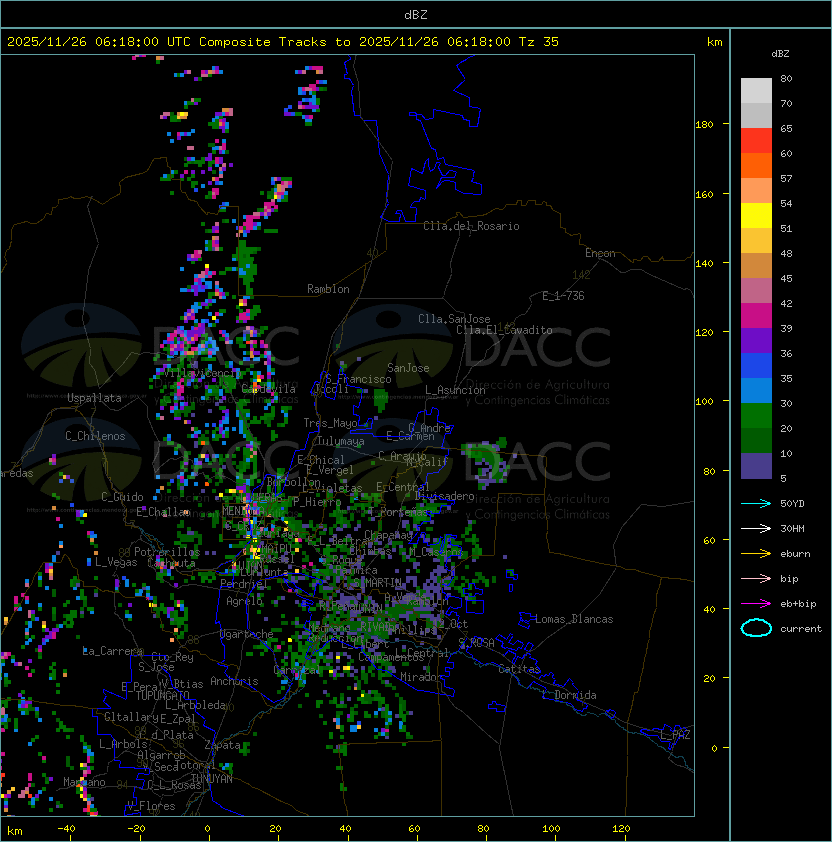Image resolution: width=832 pixels, height=842 pixels.
Task: Click the 'Lomas_Blancas' place label
Action: coord(574,619)
